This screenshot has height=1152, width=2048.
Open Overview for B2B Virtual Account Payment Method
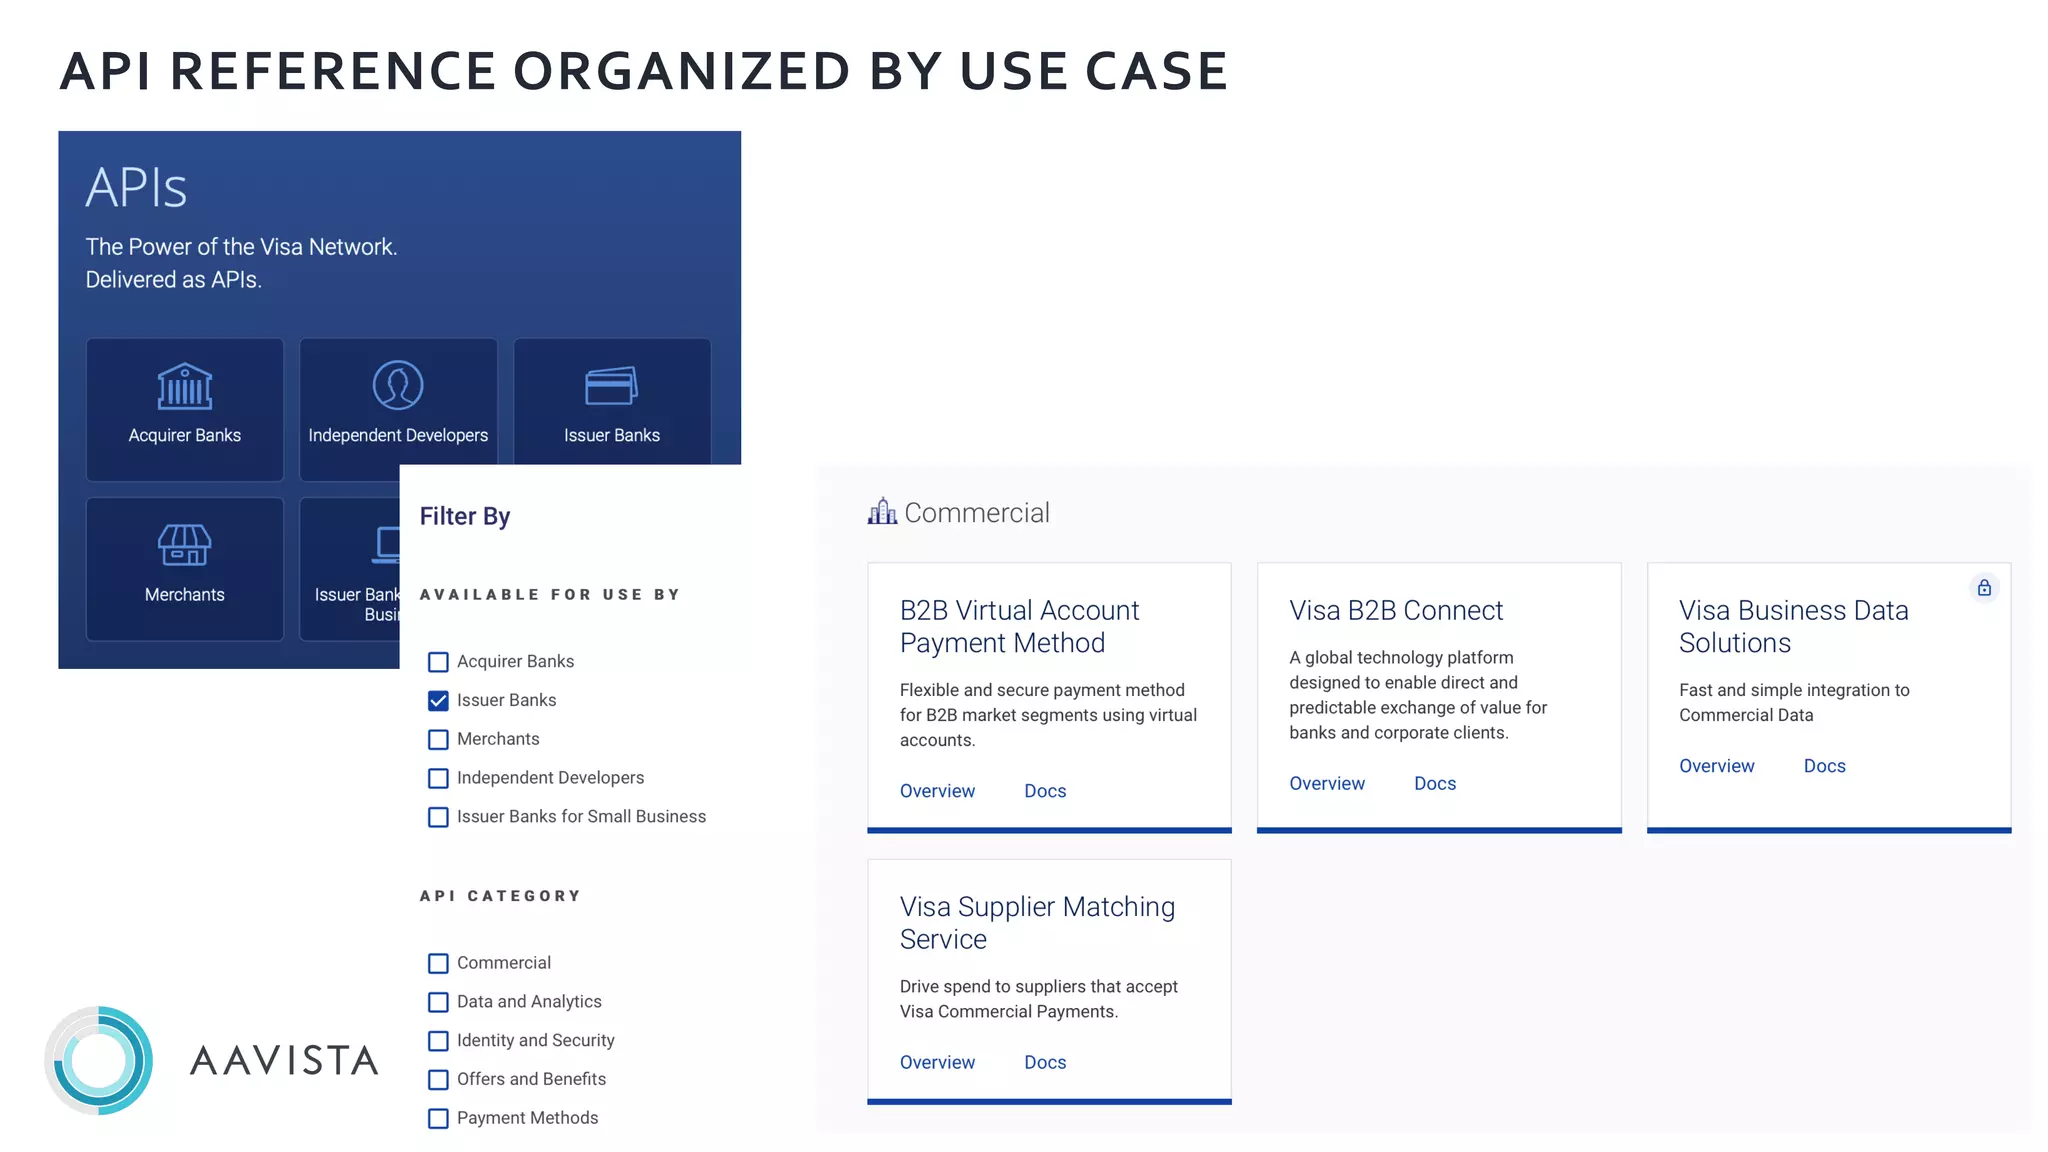click(x=937, y=791)
